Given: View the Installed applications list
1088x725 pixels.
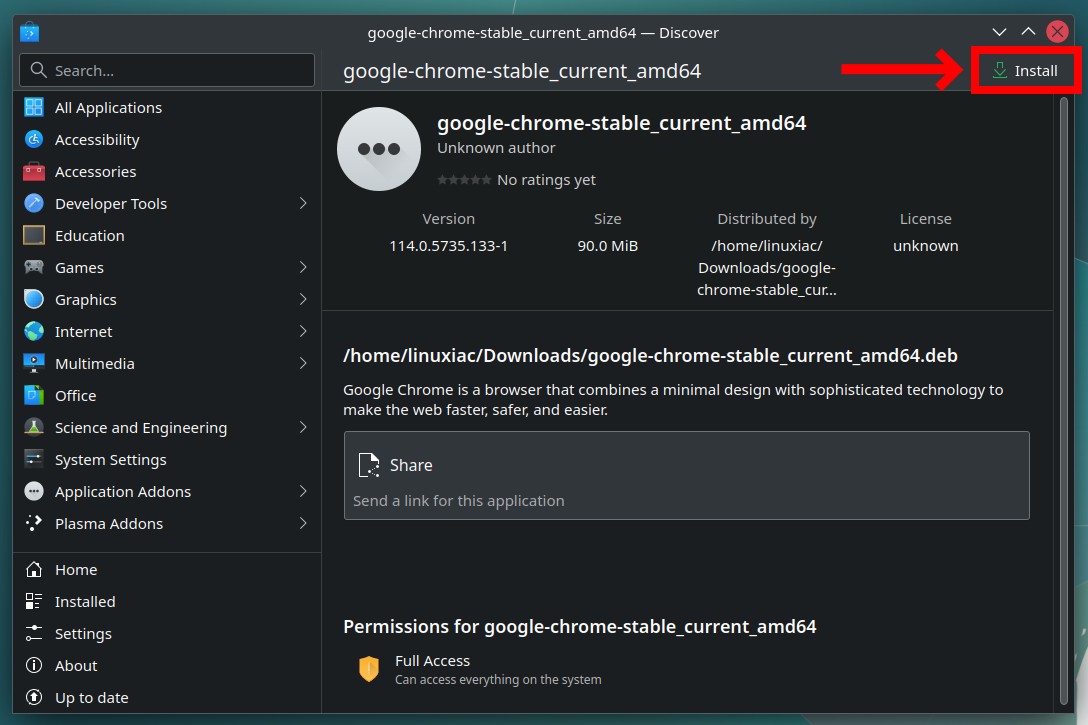Looking at the screenshot, I should [x=167, y=602].
